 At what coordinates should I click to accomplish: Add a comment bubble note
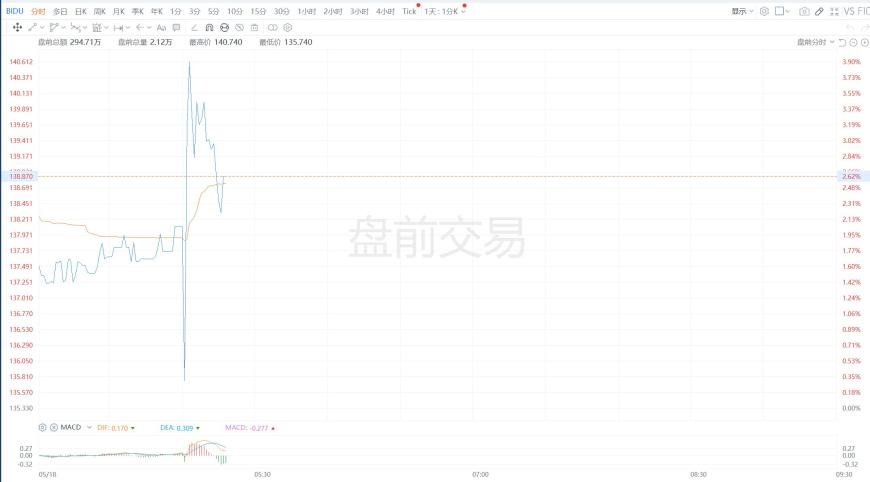point(176,27)
